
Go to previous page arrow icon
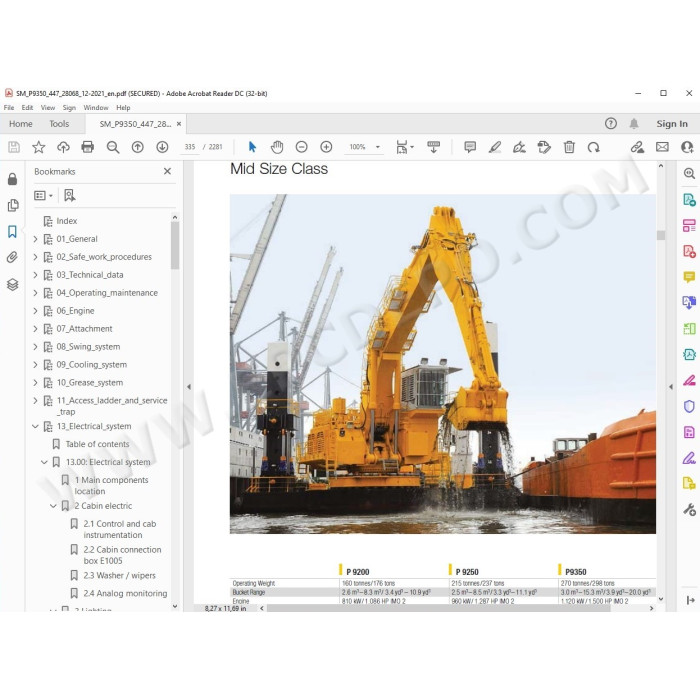[138, 147]
